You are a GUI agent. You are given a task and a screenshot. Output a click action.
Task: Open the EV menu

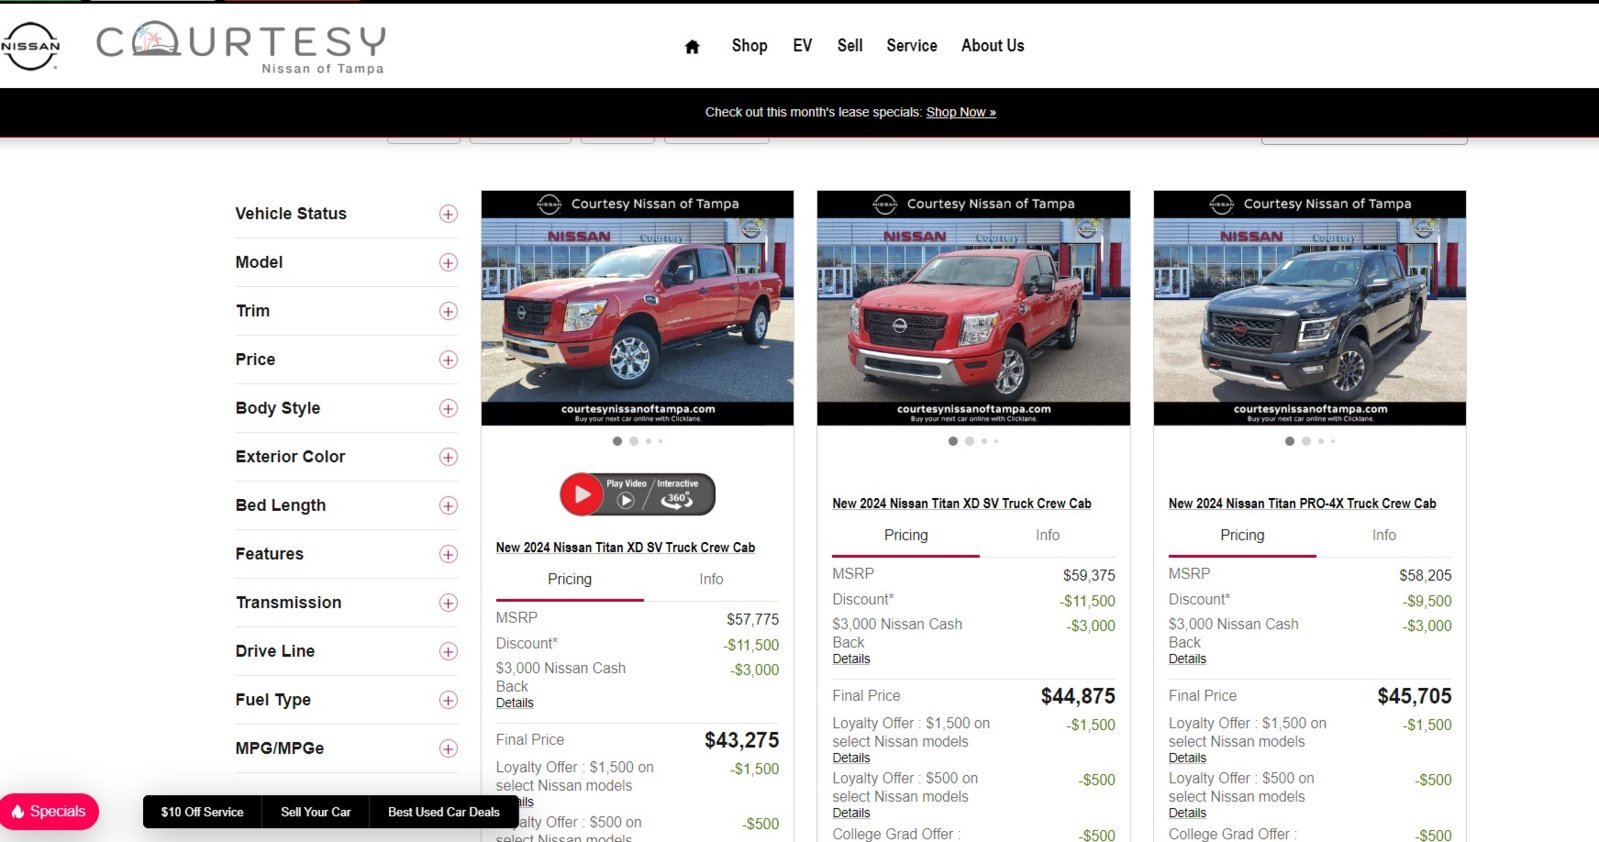(x=802, y=46)
